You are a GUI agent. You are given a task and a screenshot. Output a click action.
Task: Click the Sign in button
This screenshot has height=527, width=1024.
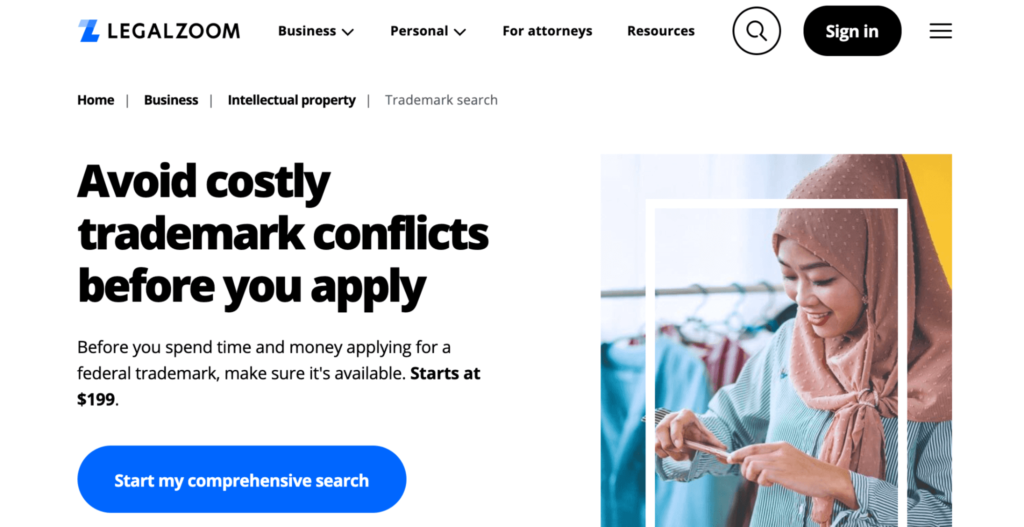[x=852, y=31]
